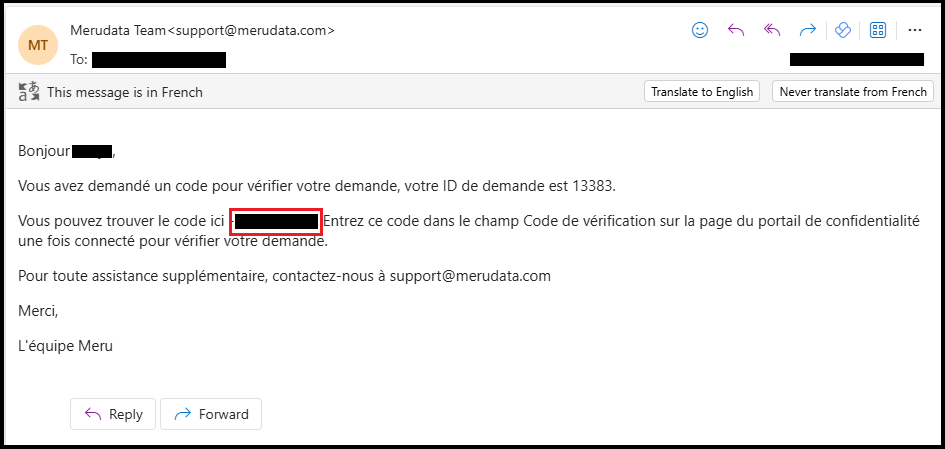Open the Apps grid icon
The height and width of the screenshot is (449, 945).
click(x=878, y=30)
